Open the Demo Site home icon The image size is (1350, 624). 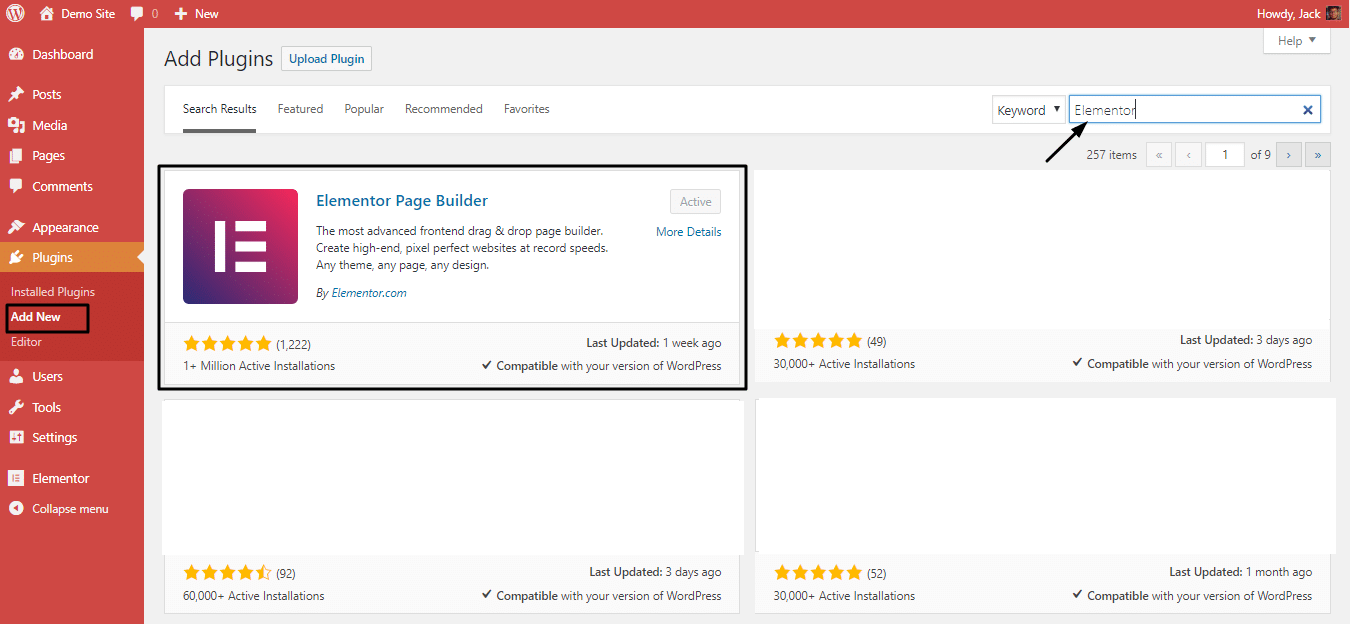point(47,14)
